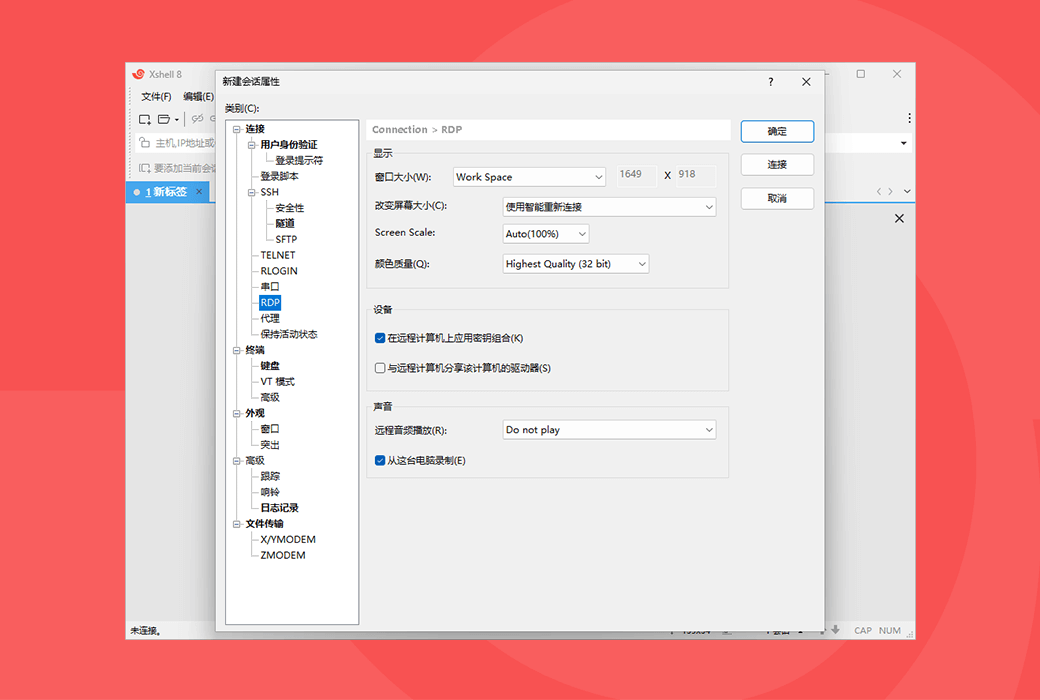Click the dialog help question mark icon
Image resolution: width=1040 pixels, height=700 pixels.
771,82
